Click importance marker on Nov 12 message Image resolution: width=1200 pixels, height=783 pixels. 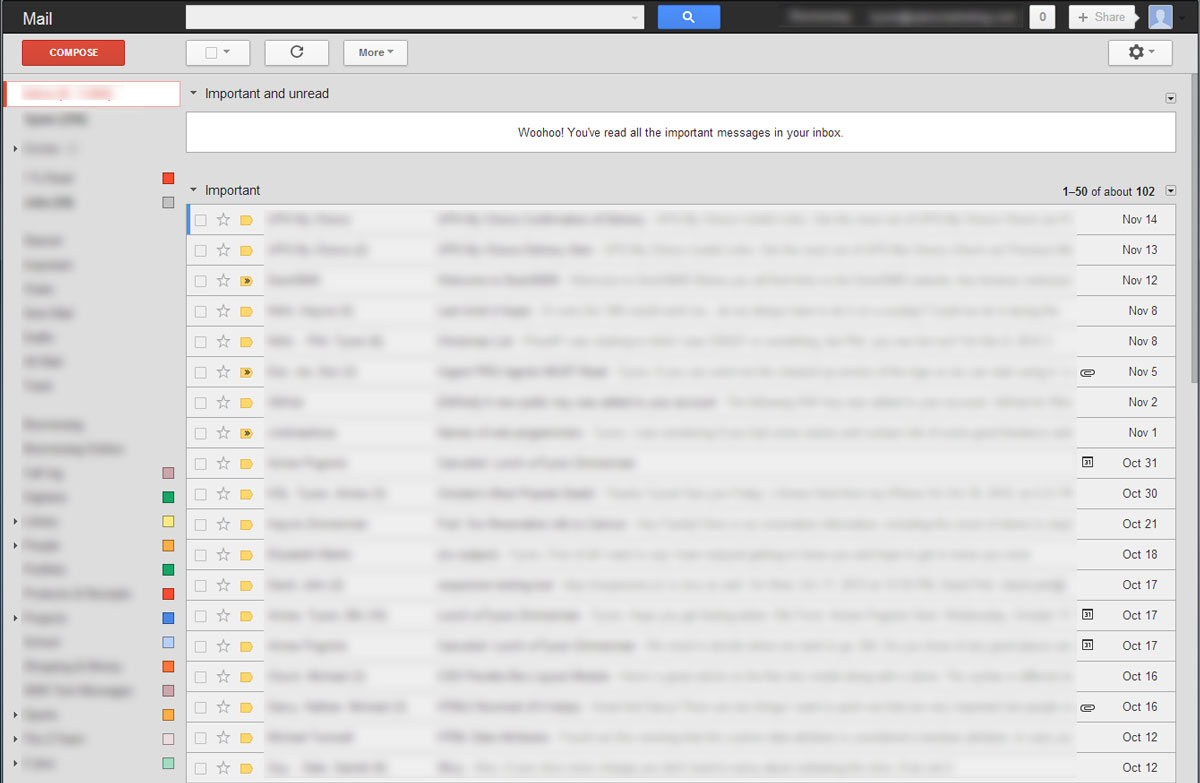click(246, 281)
